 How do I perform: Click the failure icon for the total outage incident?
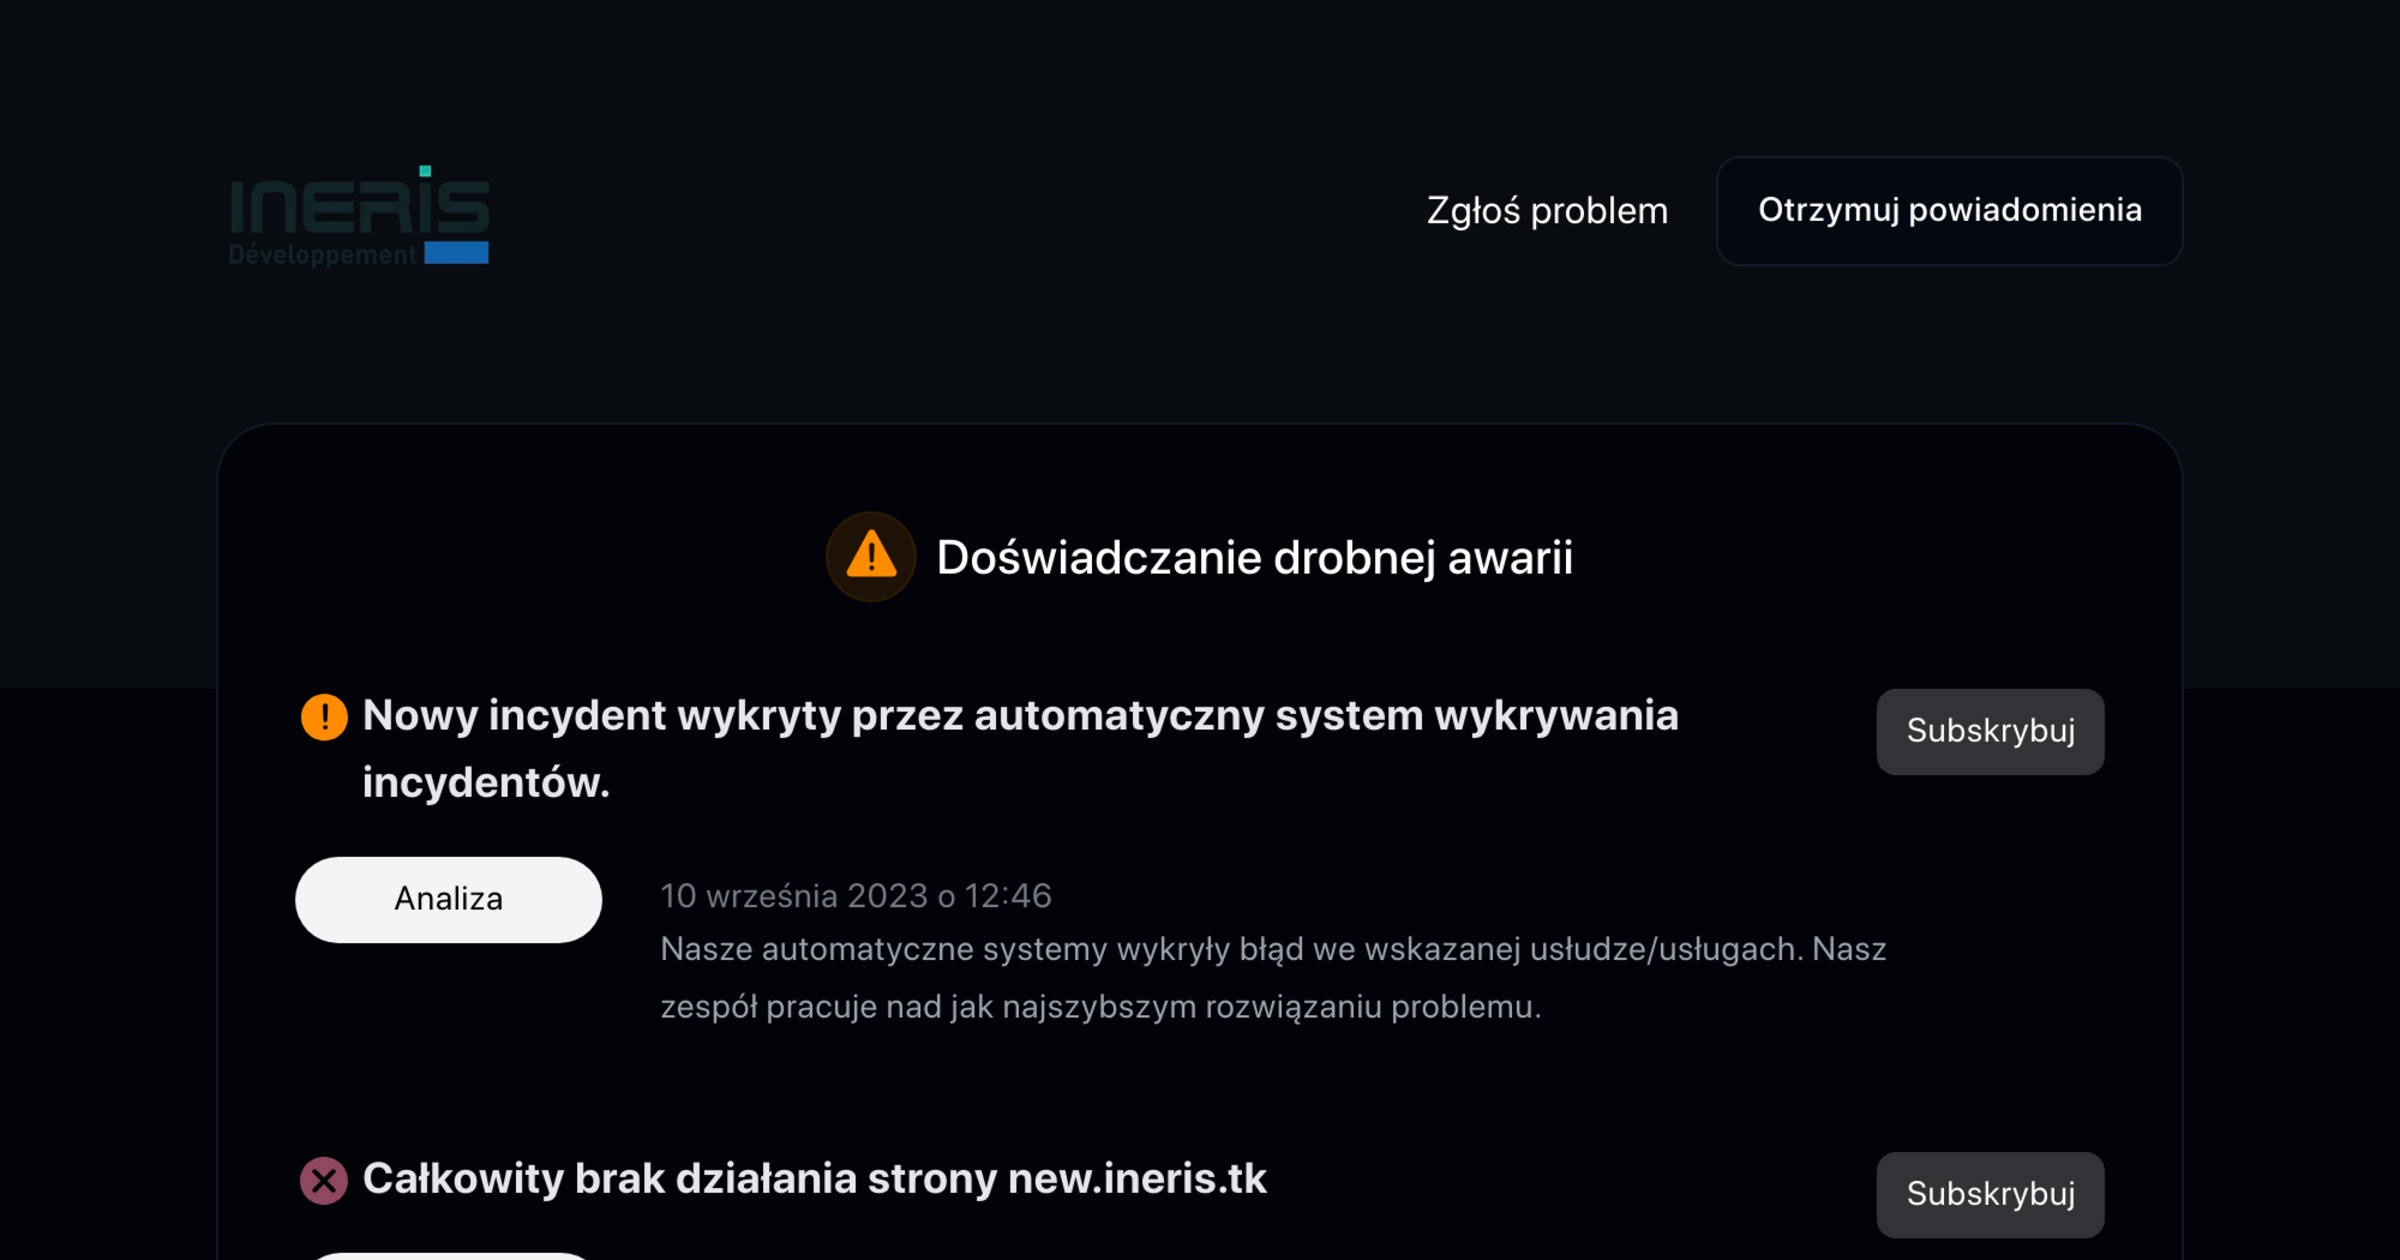[x=322, y=1180]
